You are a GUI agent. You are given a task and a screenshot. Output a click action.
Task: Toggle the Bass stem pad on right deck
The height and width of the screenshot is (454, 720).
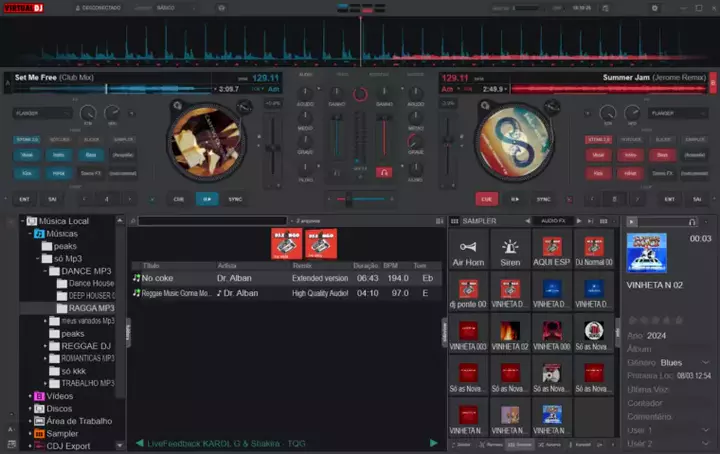click(x=662, y=155)
